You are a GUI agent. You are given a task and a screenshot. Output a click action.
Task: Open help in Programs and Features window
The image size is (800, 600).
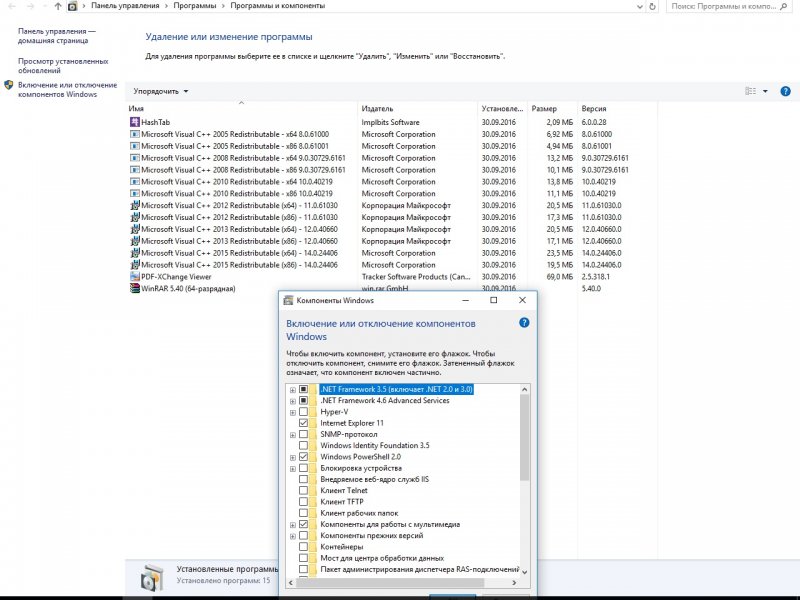pyautogui.click(x=785, y=91)
